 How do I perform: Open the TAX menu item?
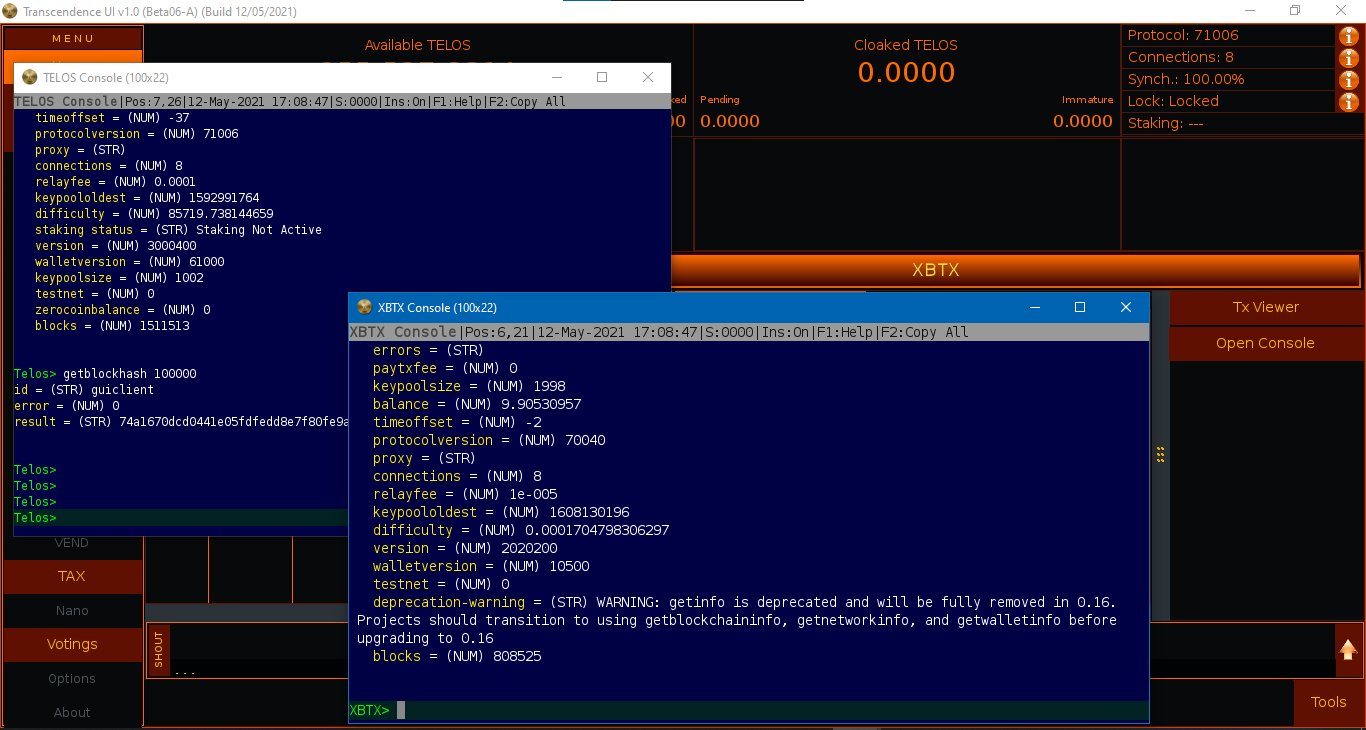click(x=72, y=576)
